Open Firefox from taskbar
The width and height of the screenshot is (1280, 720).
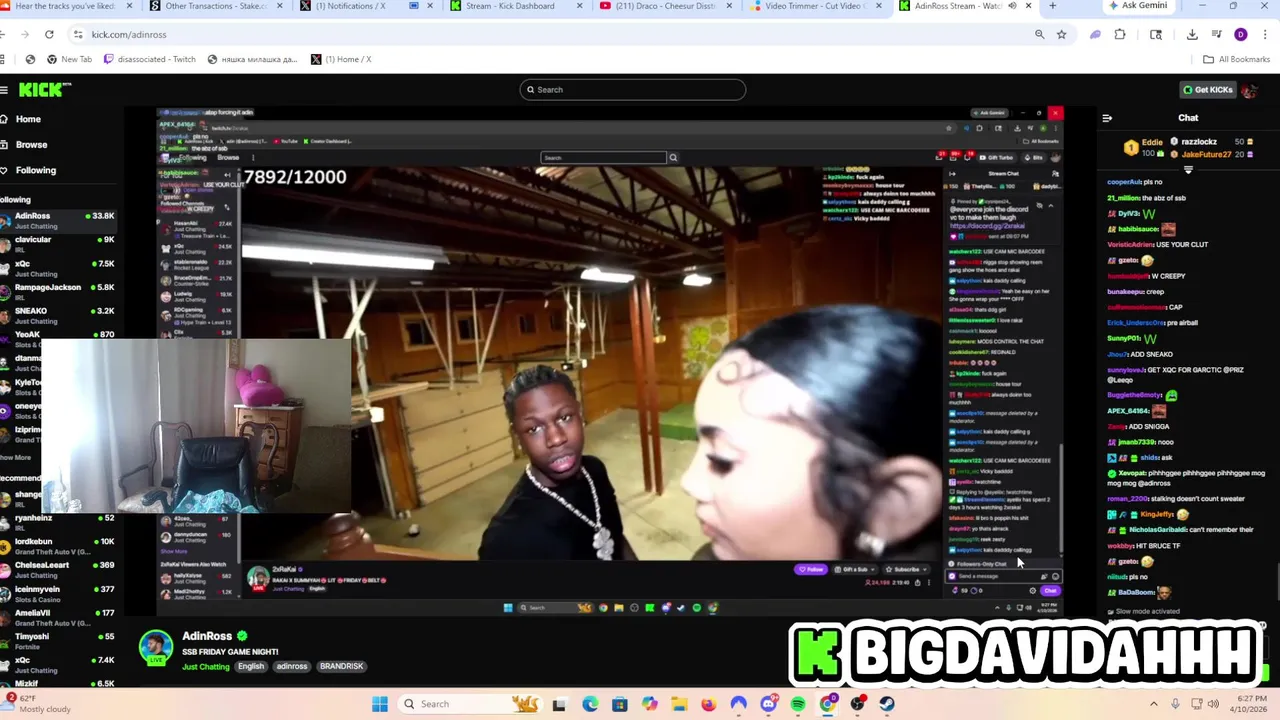709,704
